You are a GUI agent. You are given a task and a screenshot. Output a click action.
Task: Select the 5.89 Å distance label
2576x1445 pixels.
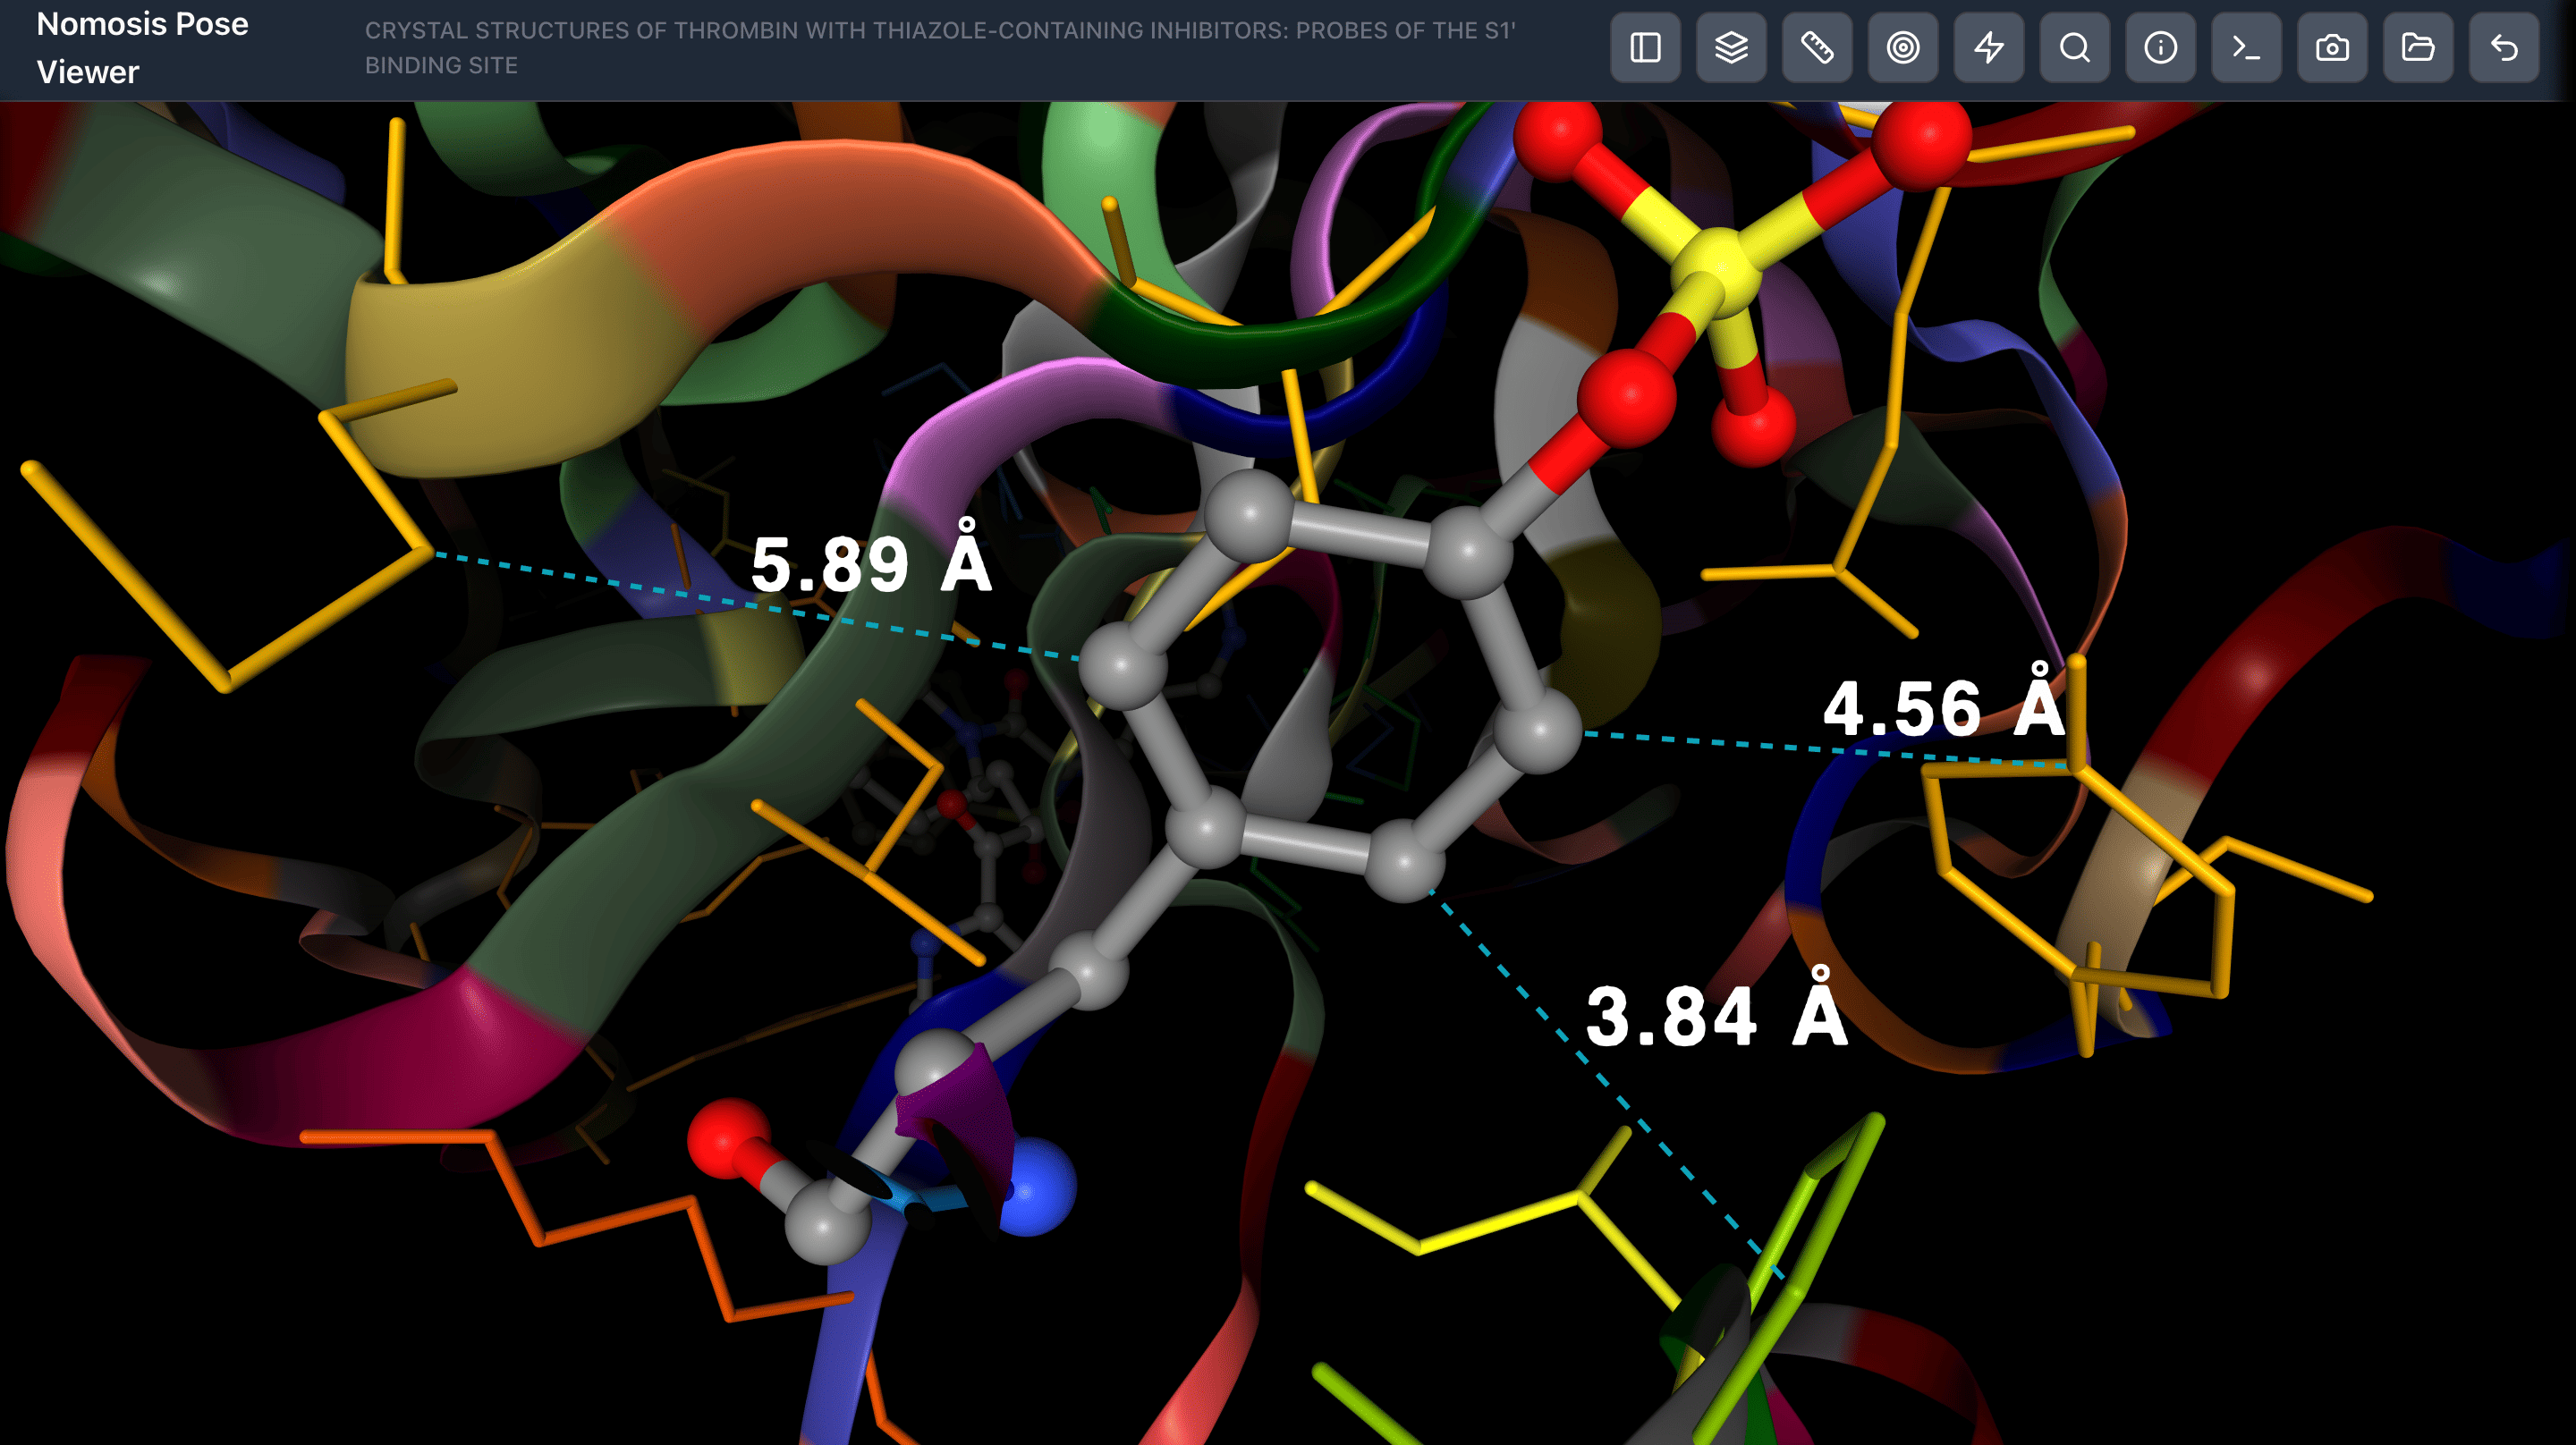(870, 564)
